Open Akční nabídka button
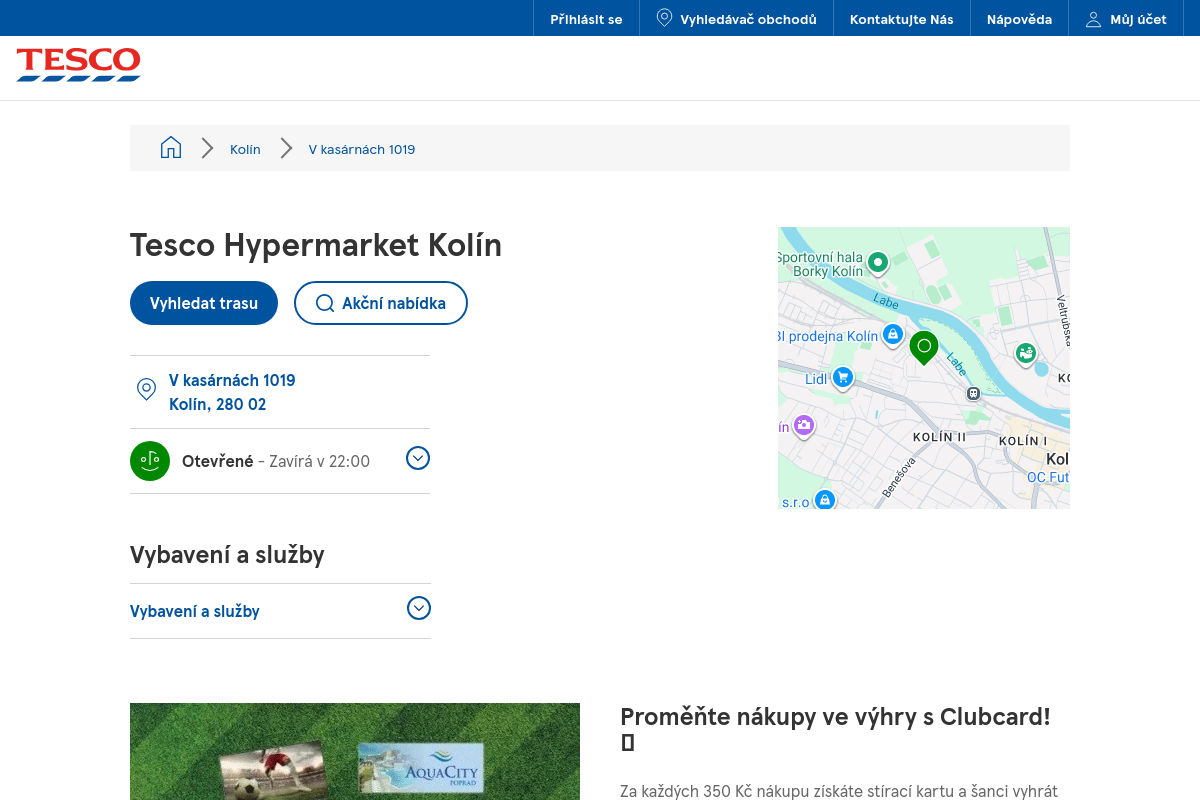Screen dimensions: 1200x800 pos(381,303)
